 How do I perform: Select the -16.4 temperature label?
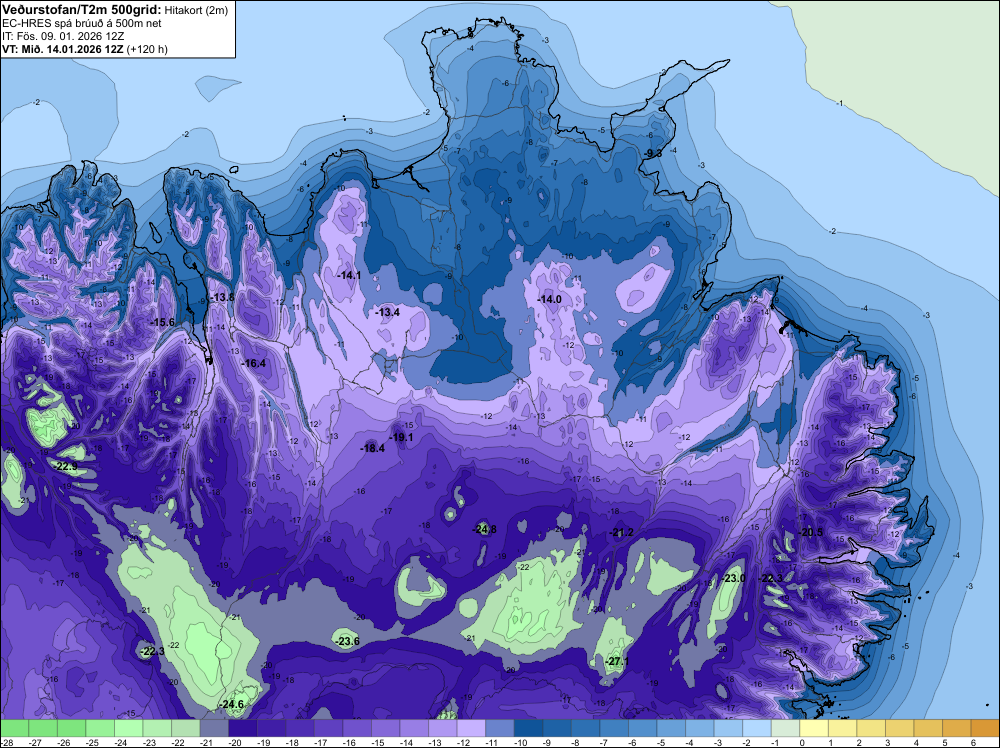pos(254,363)
